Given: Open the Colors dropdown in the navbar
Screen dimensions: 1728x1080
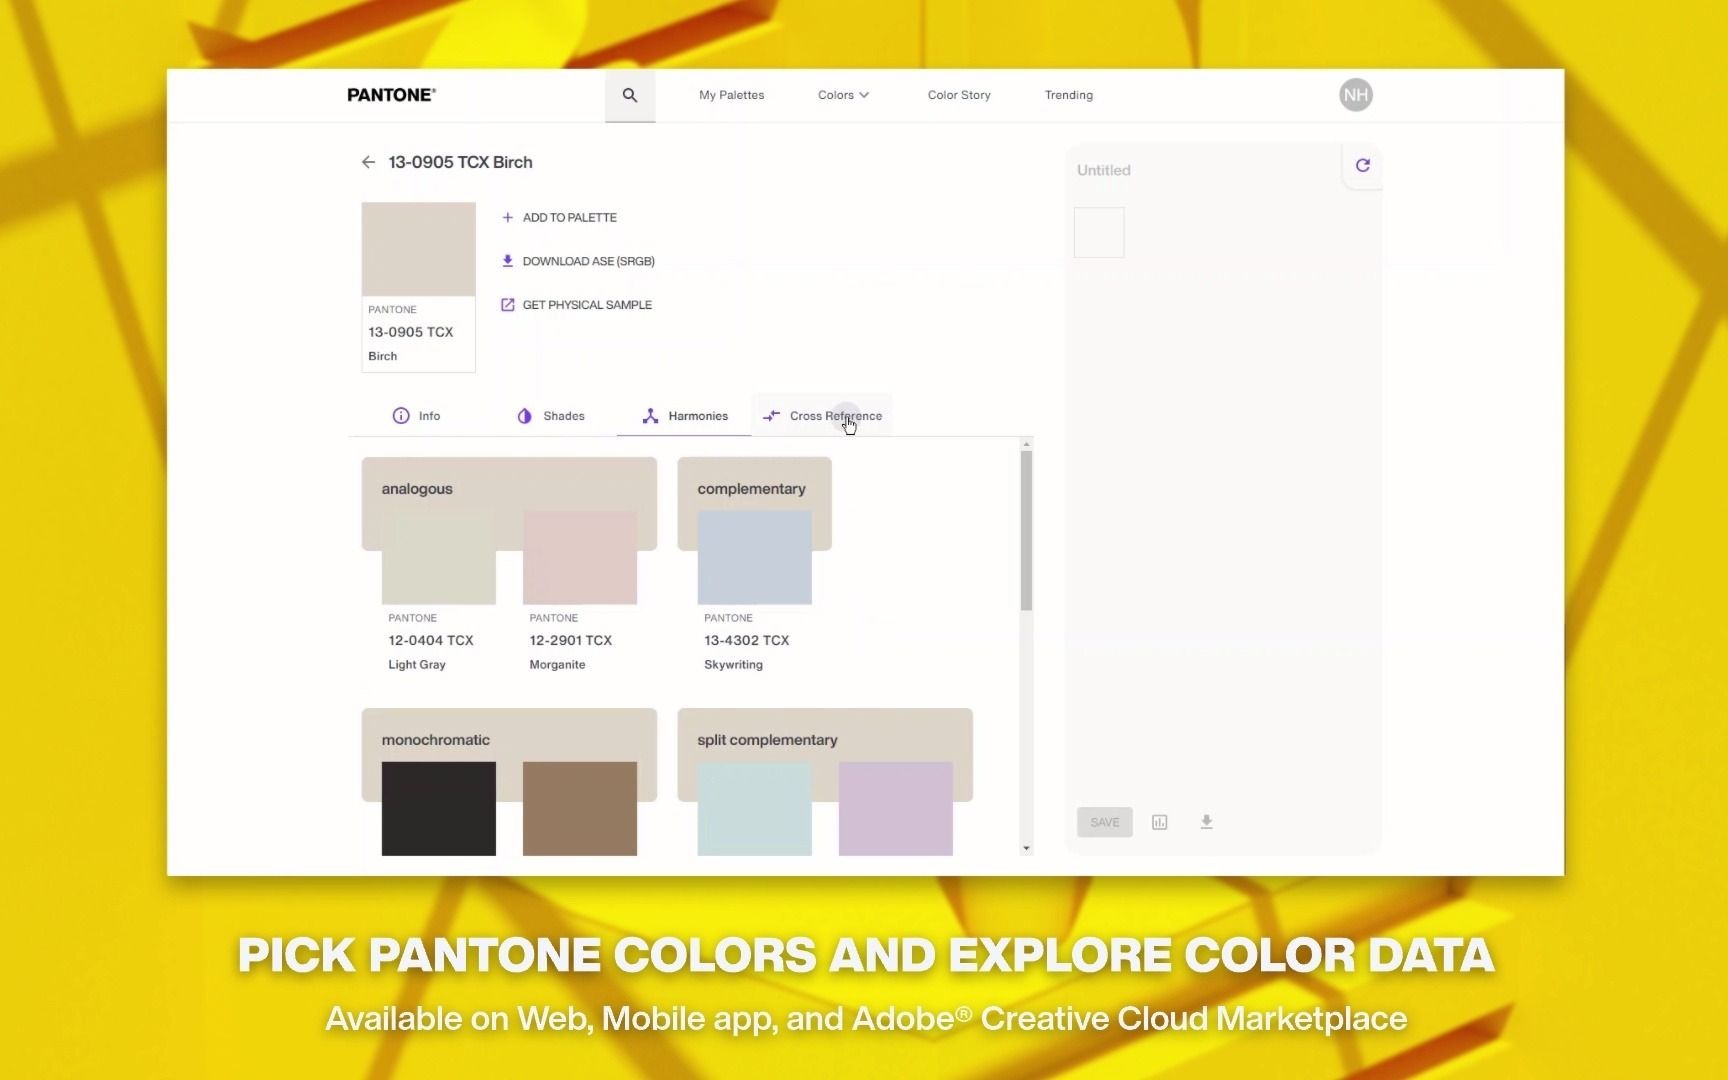Looking at the screenshot, I should [x=843, y=95].
